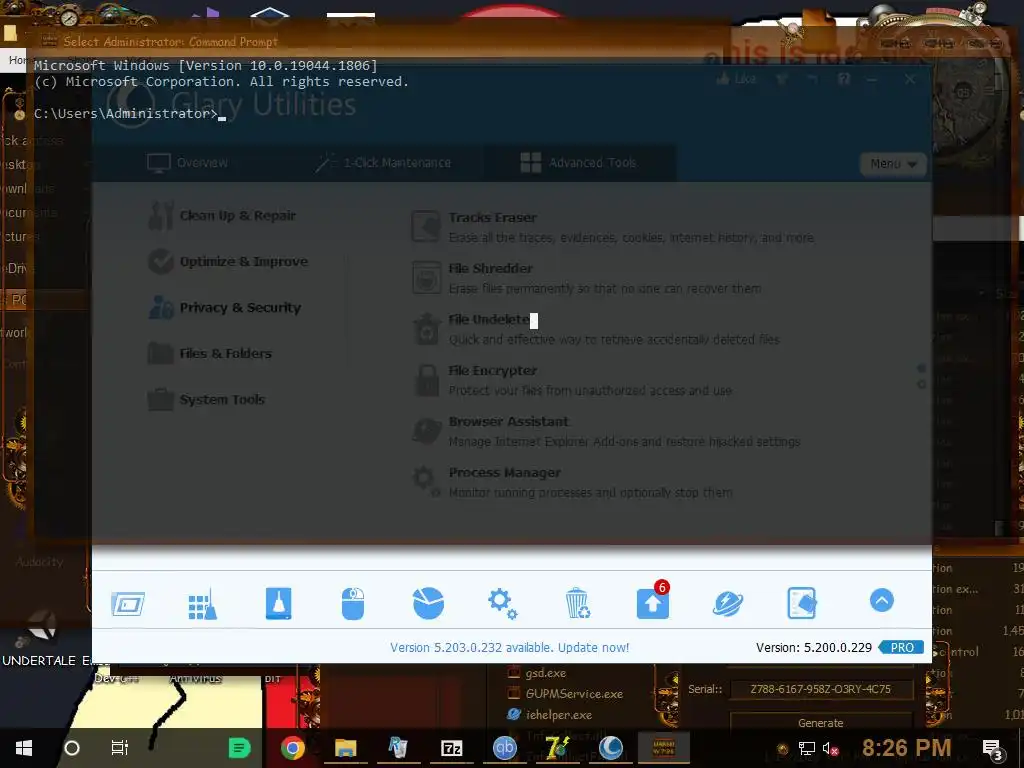This screenshot has height=768, width=1024.
Task: Open the pie chart disk analyzer icon
Action: tap(428, 603)
